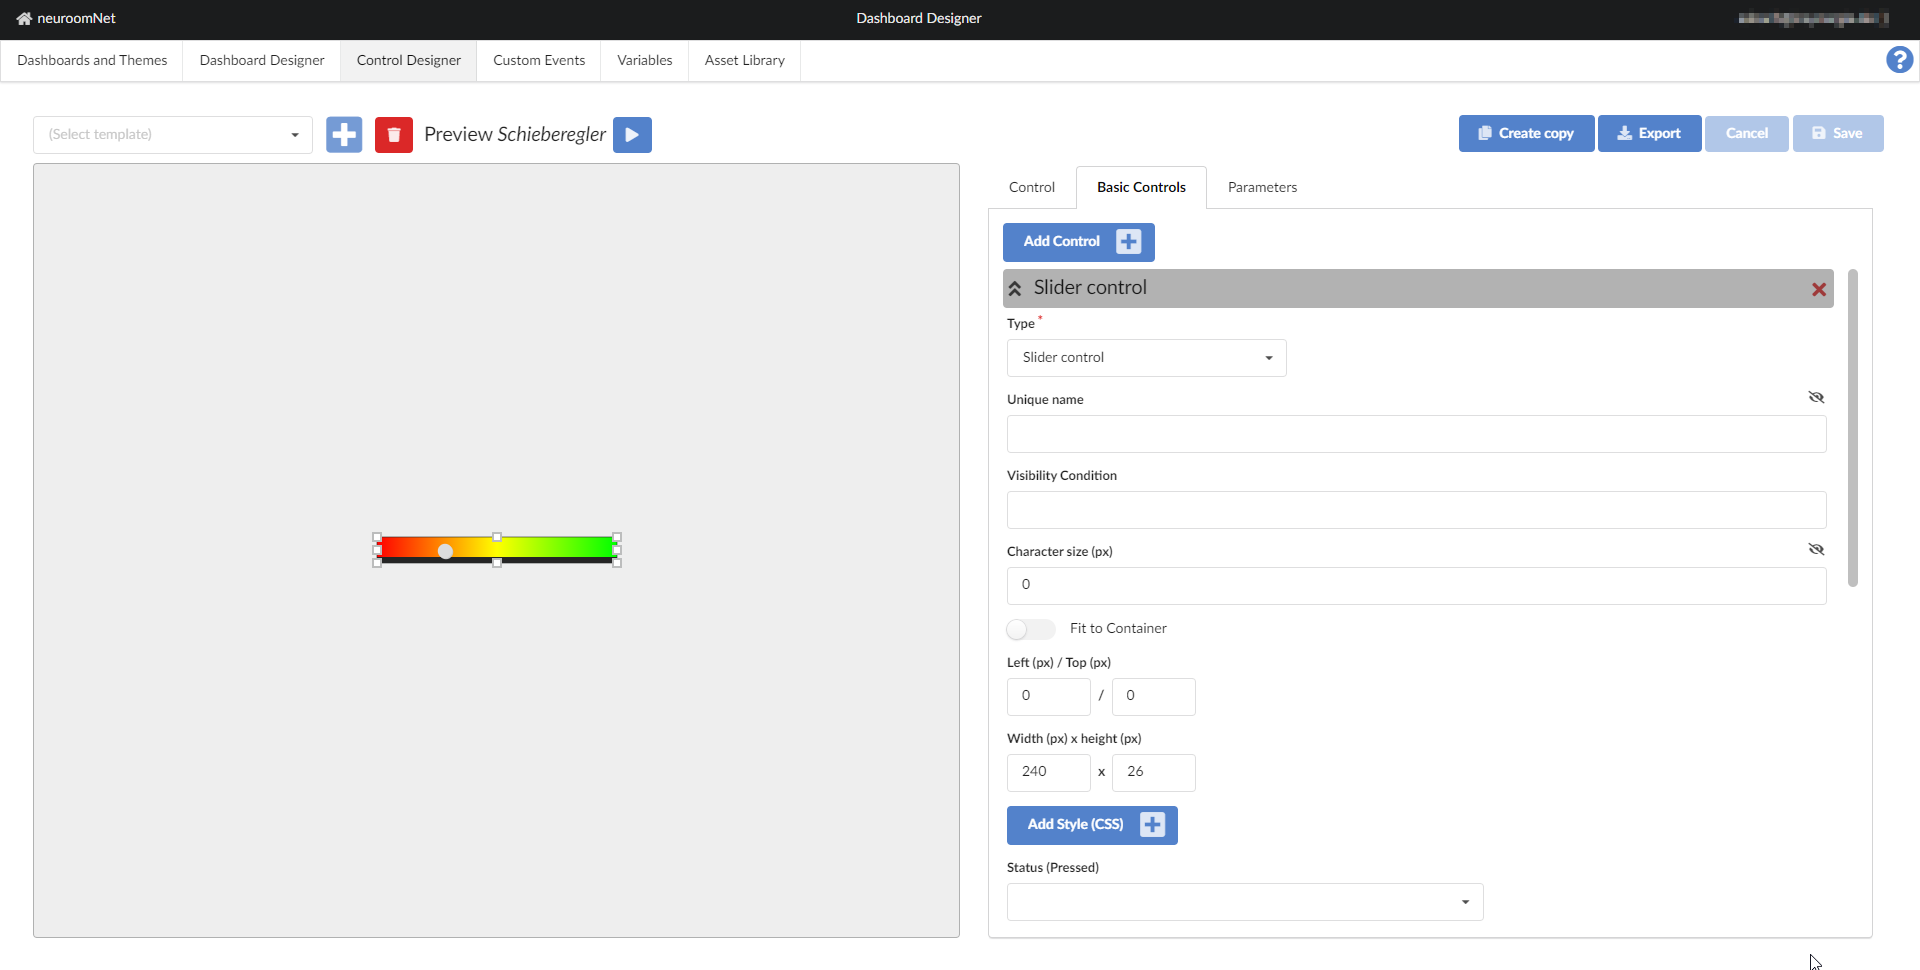Viewport: 1920px width, 970px height.
Task: Click the plus icon on Add Control
Action: point(1128,241)
